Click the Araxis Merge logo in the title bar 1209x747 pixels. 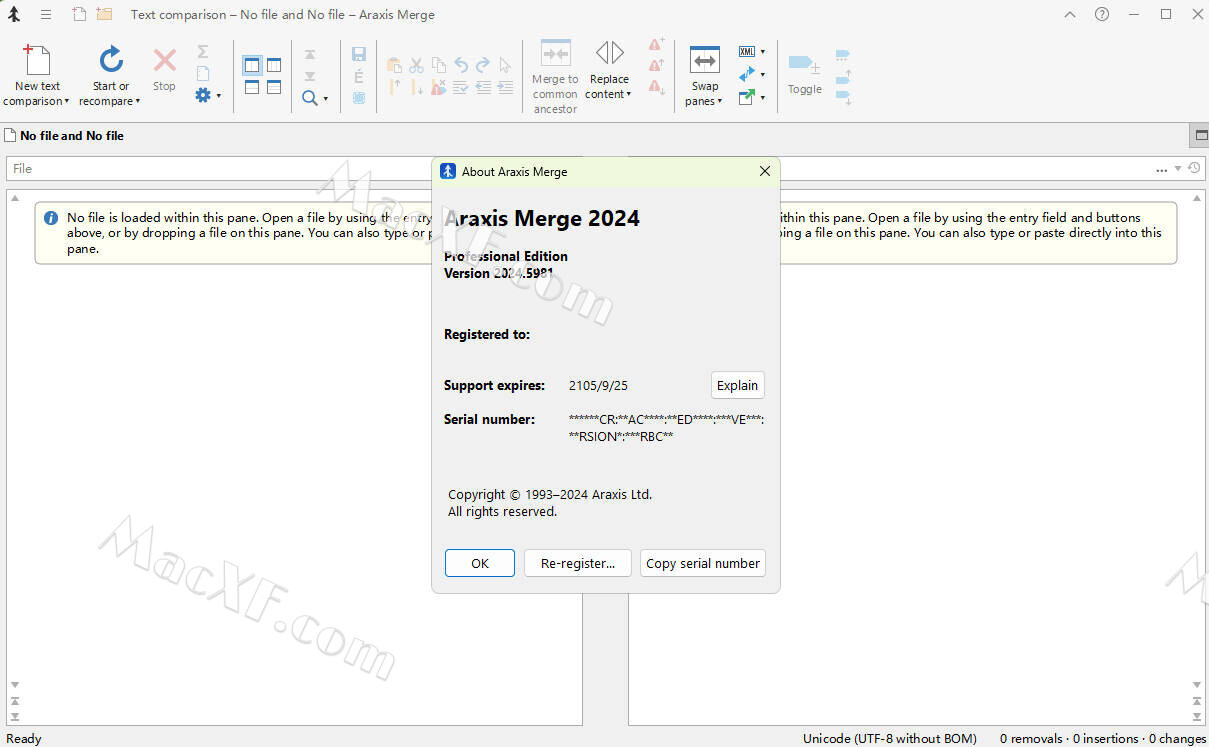(x=14, y=14)
